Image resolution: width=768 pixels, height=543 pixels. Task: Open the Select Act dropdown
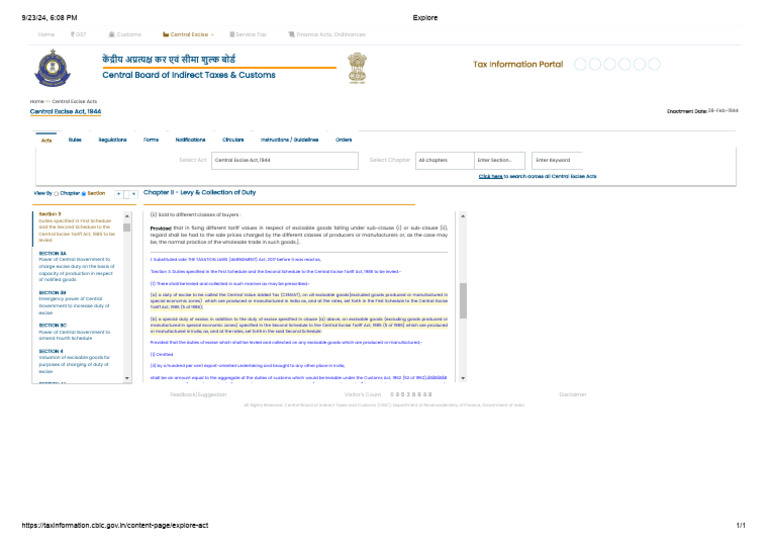coord(285,161)
